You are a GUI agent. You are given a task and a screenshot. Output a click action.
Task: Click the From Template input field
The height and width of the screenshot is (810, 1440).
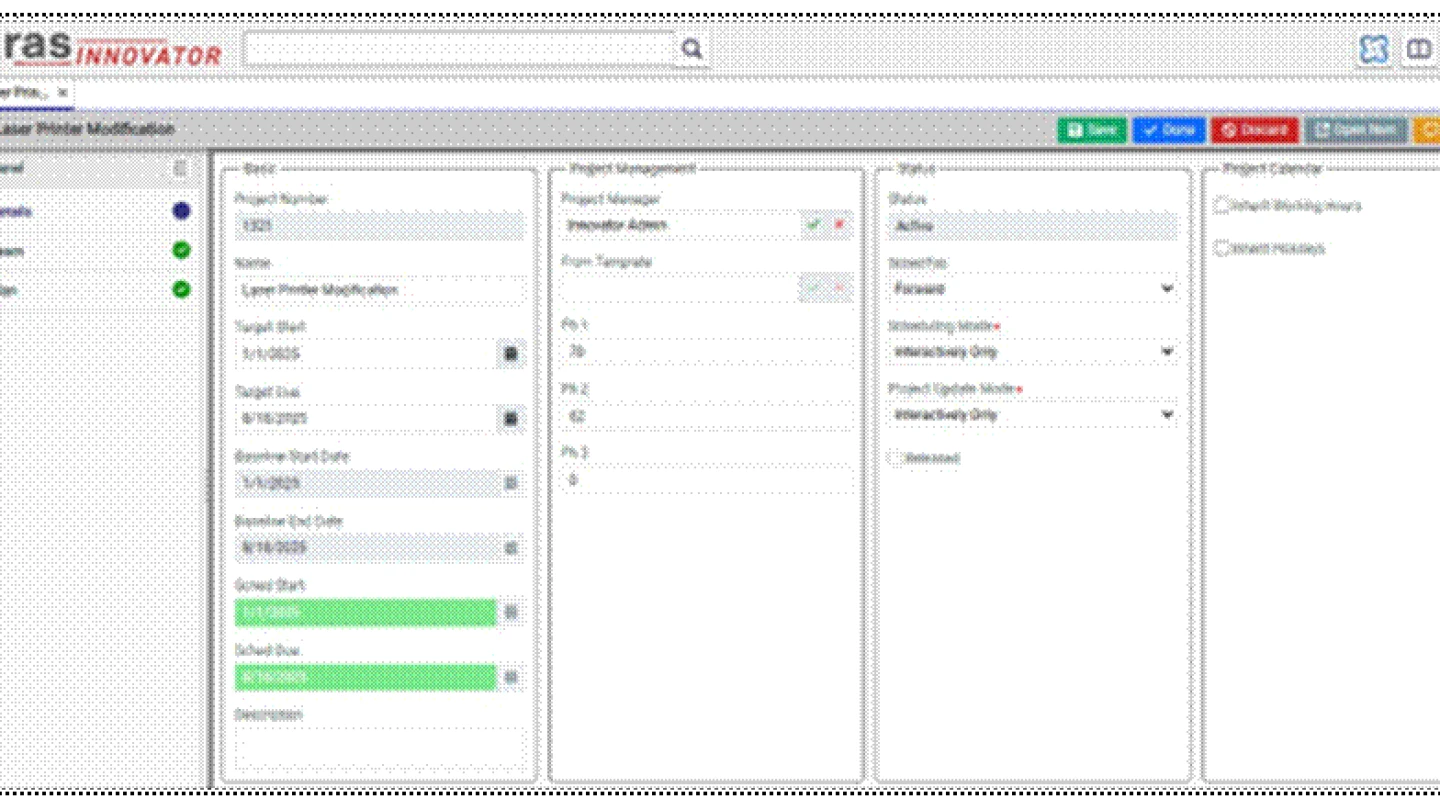point(680,288)
